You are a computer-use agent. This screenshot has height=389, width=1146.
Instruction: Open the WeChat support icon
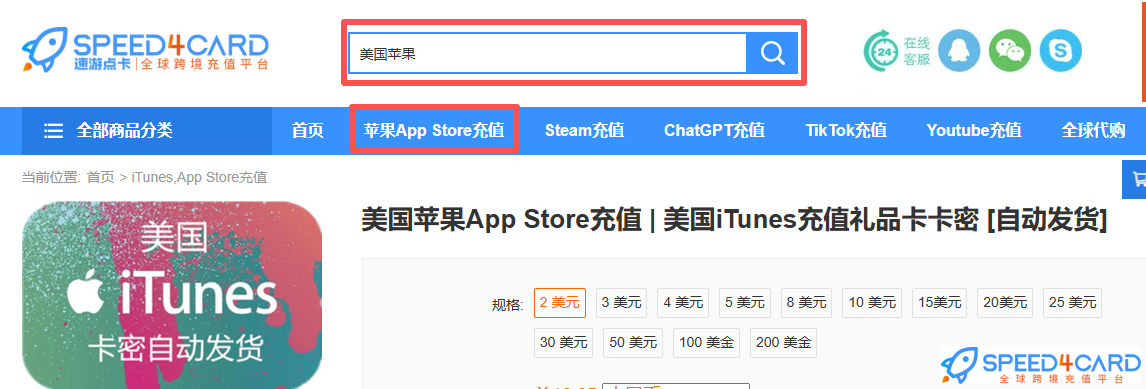1009,51
